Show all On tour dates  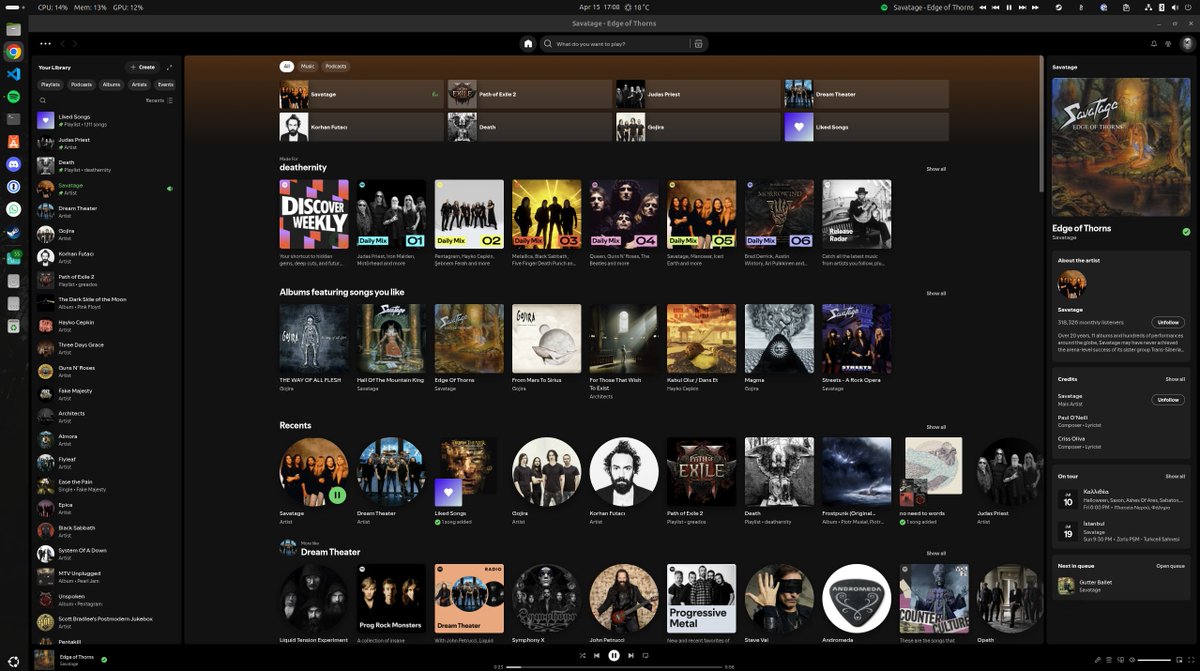click(1175, 476)
